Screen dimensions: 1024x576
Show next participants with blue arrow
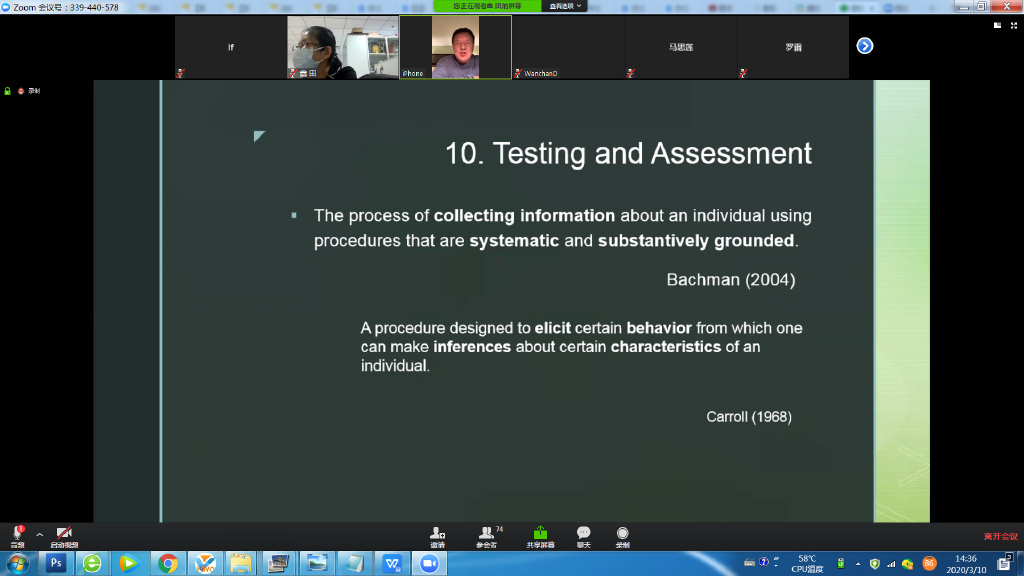click(865, 46)
